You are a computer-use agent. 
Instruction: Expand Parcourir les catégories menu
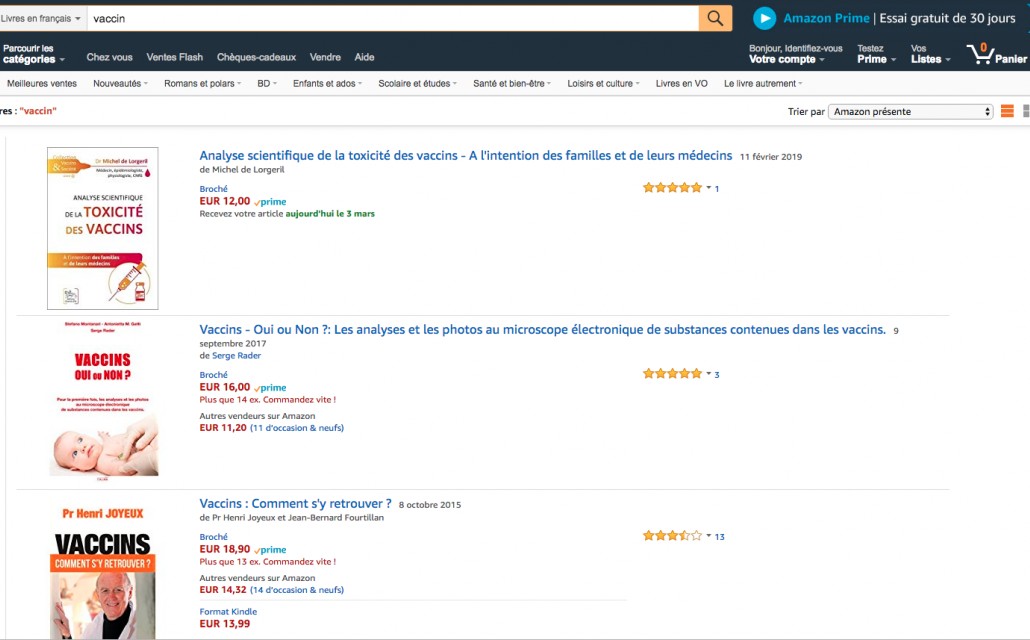click(x=34, y=54)
